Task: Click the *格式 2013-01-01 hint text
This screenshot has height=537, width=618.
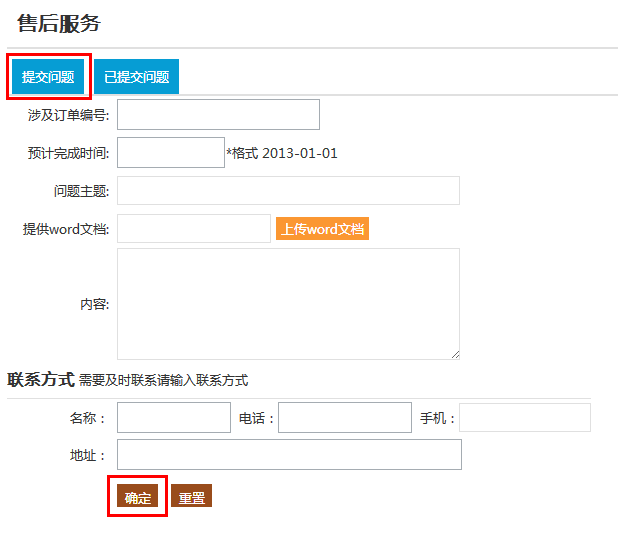Action: [x=282, y=153]
